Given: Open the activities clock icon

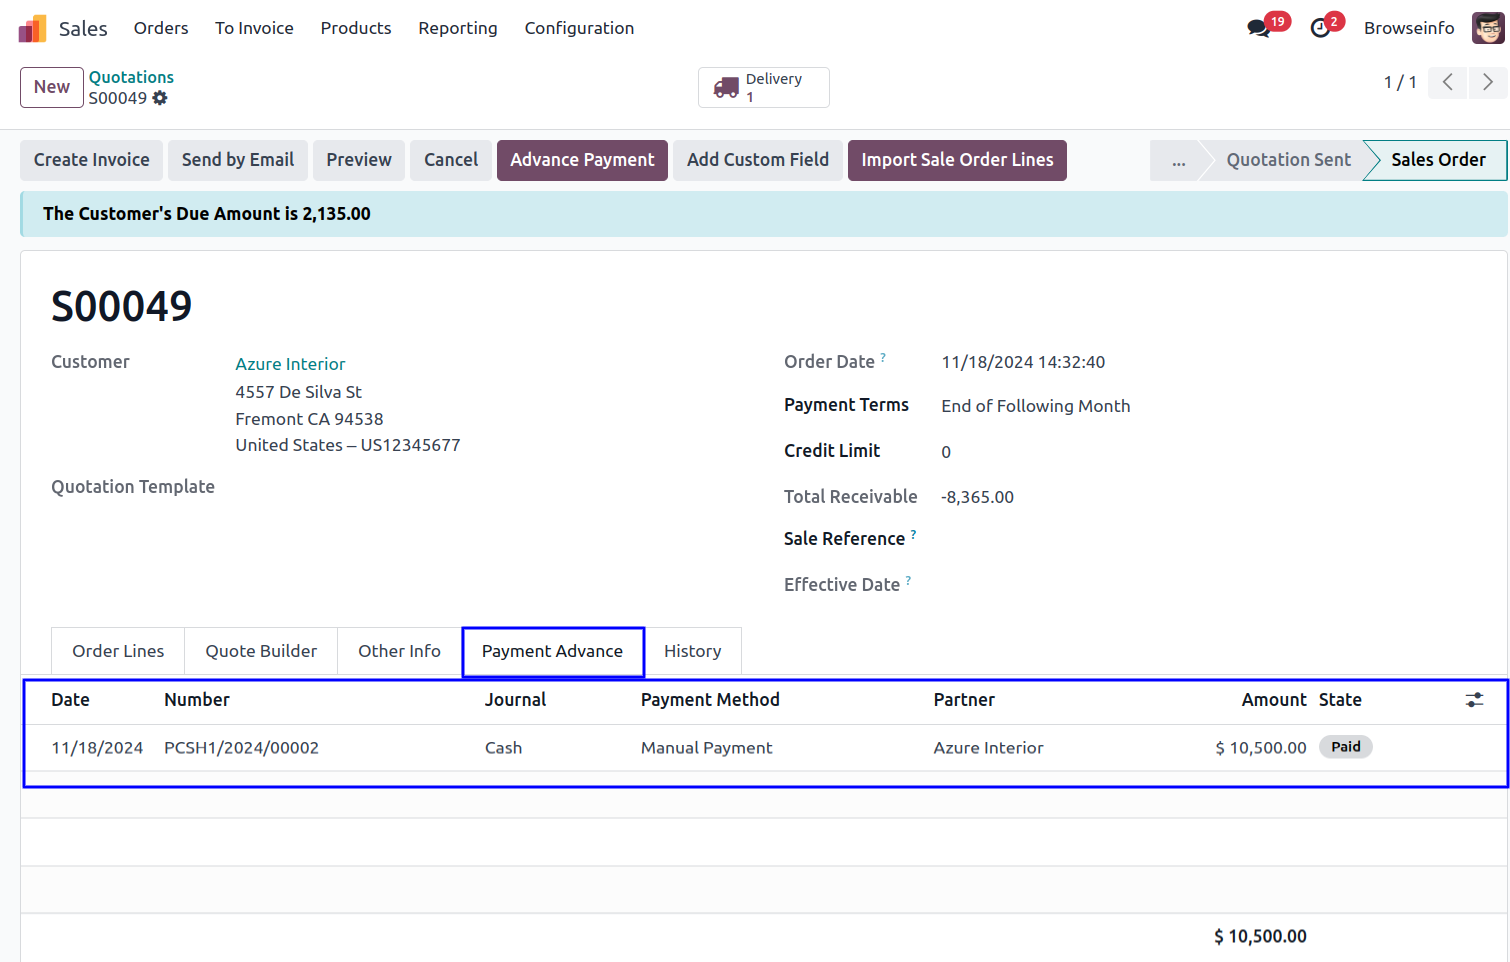Looking at the screenshot, I should pyautogui.click(x=1321, y=29).
